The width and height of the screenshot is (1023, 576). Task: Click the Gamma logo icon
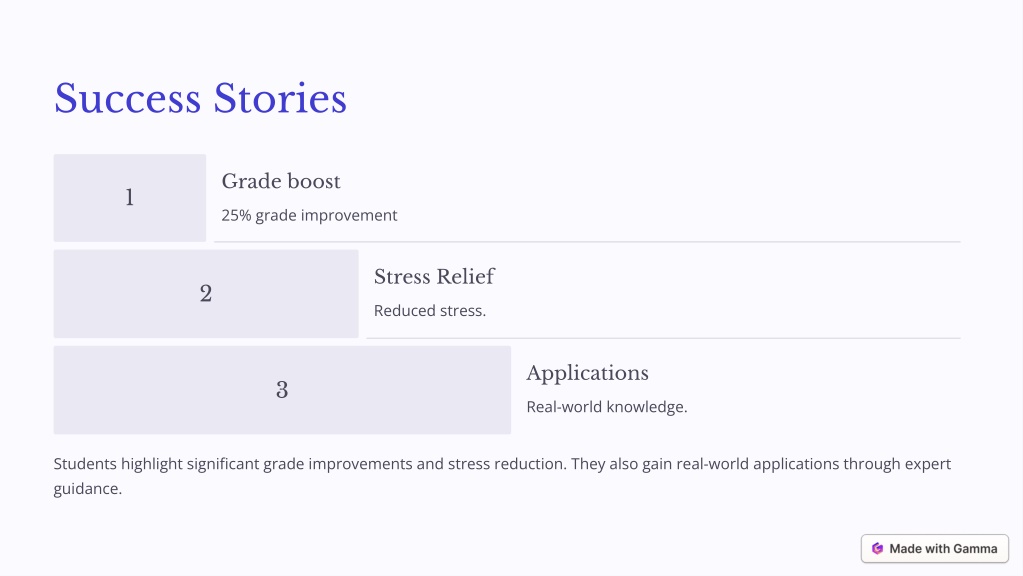coord(878,549)
